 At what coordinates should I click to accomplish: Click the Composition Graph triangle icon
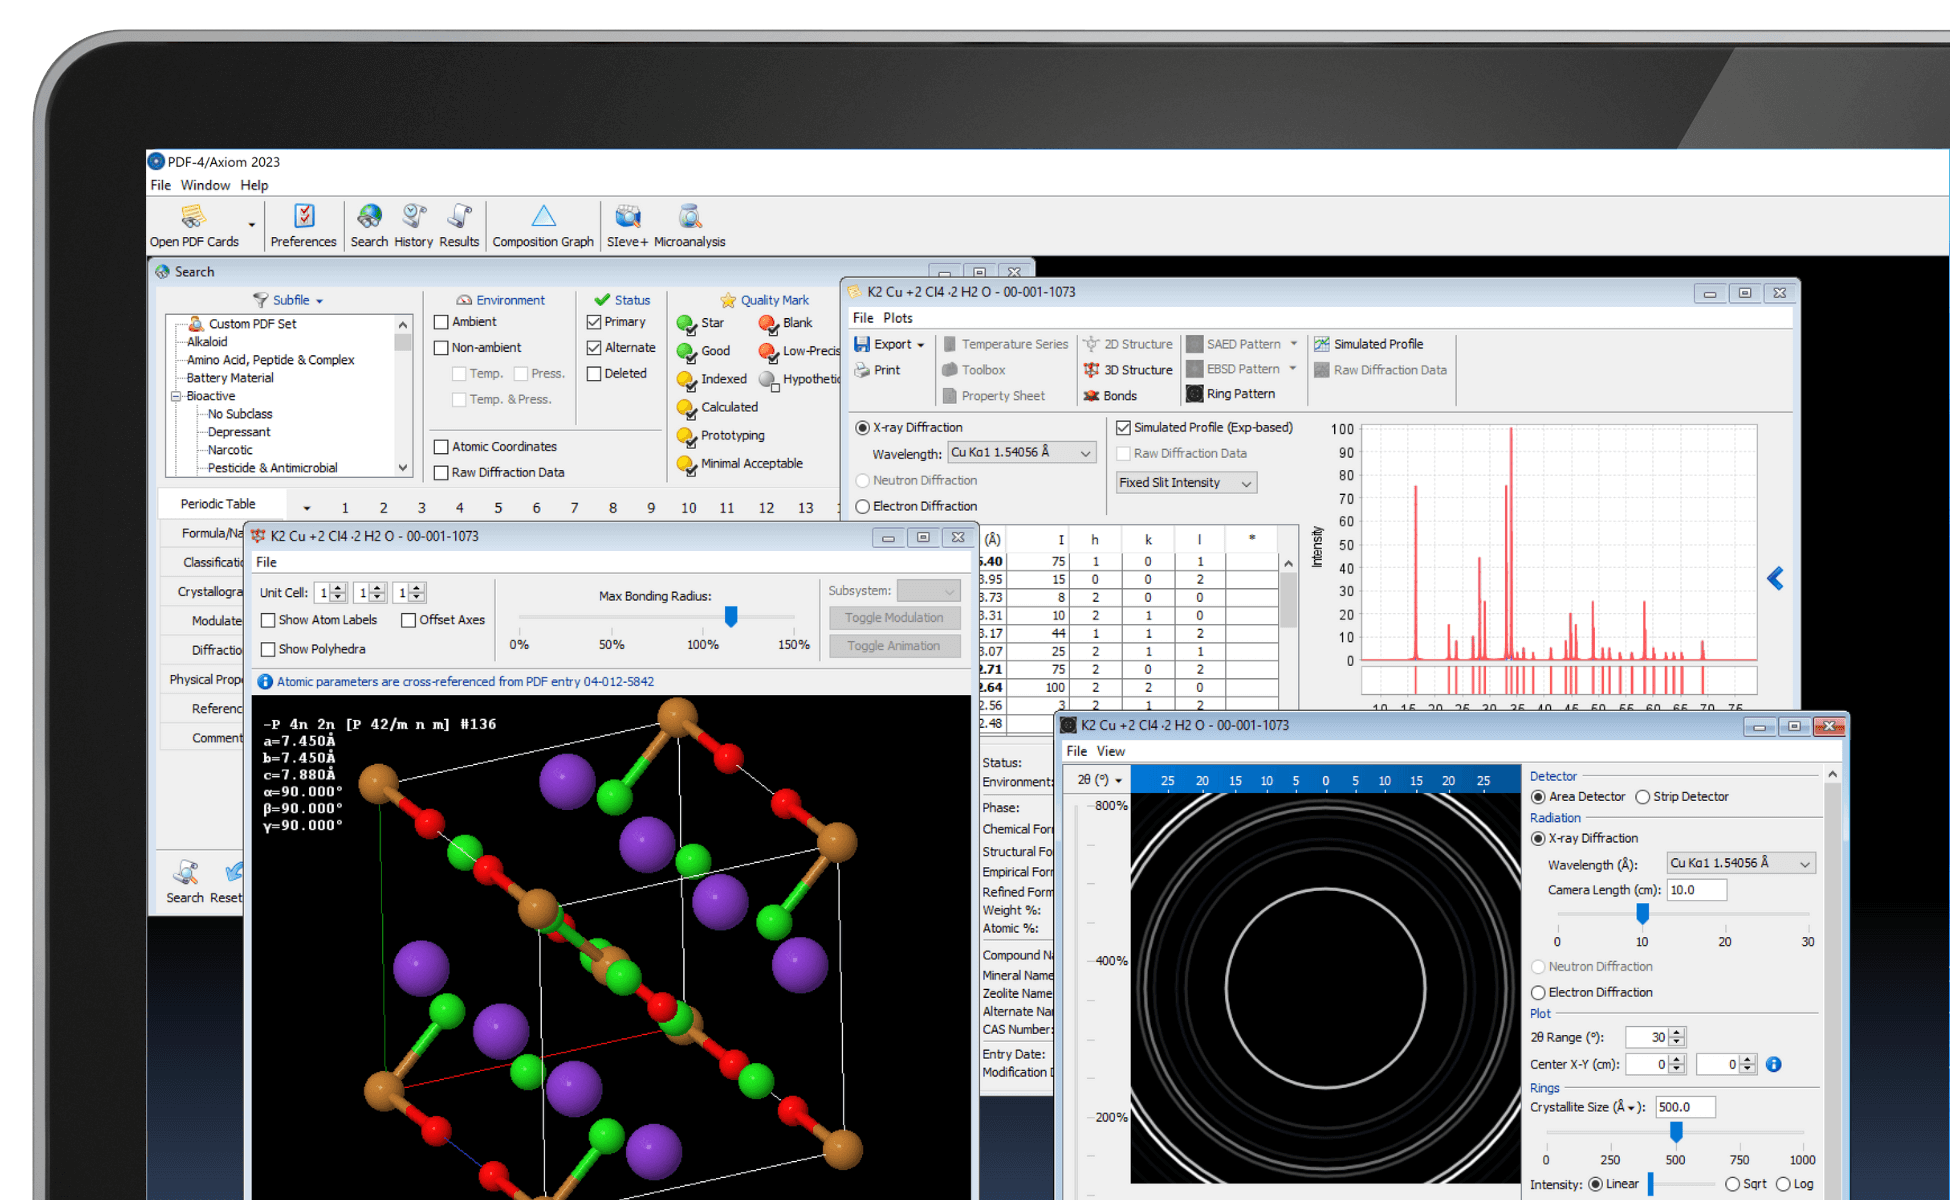tap(543, 217)
